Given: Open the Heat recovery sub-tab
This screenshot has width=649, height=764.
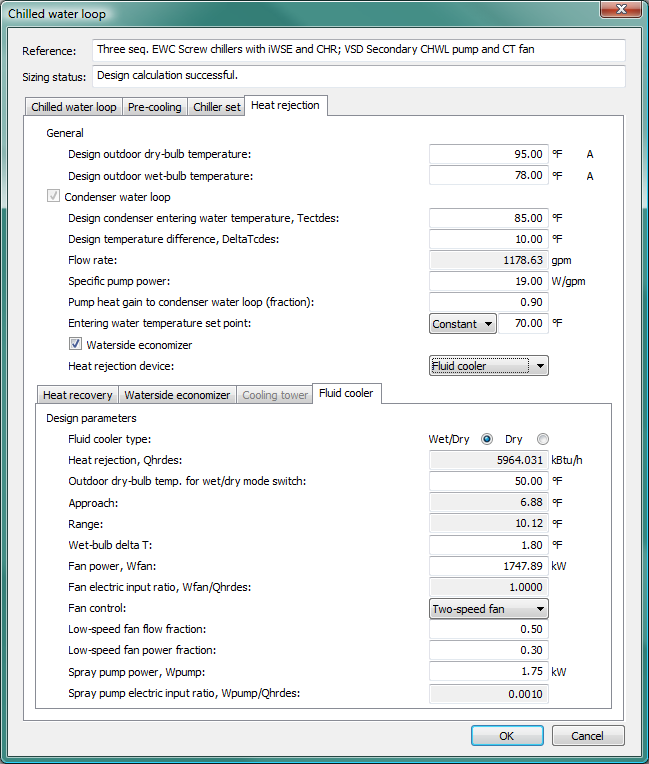Looking at the screenshot, I should pos(77,395).
